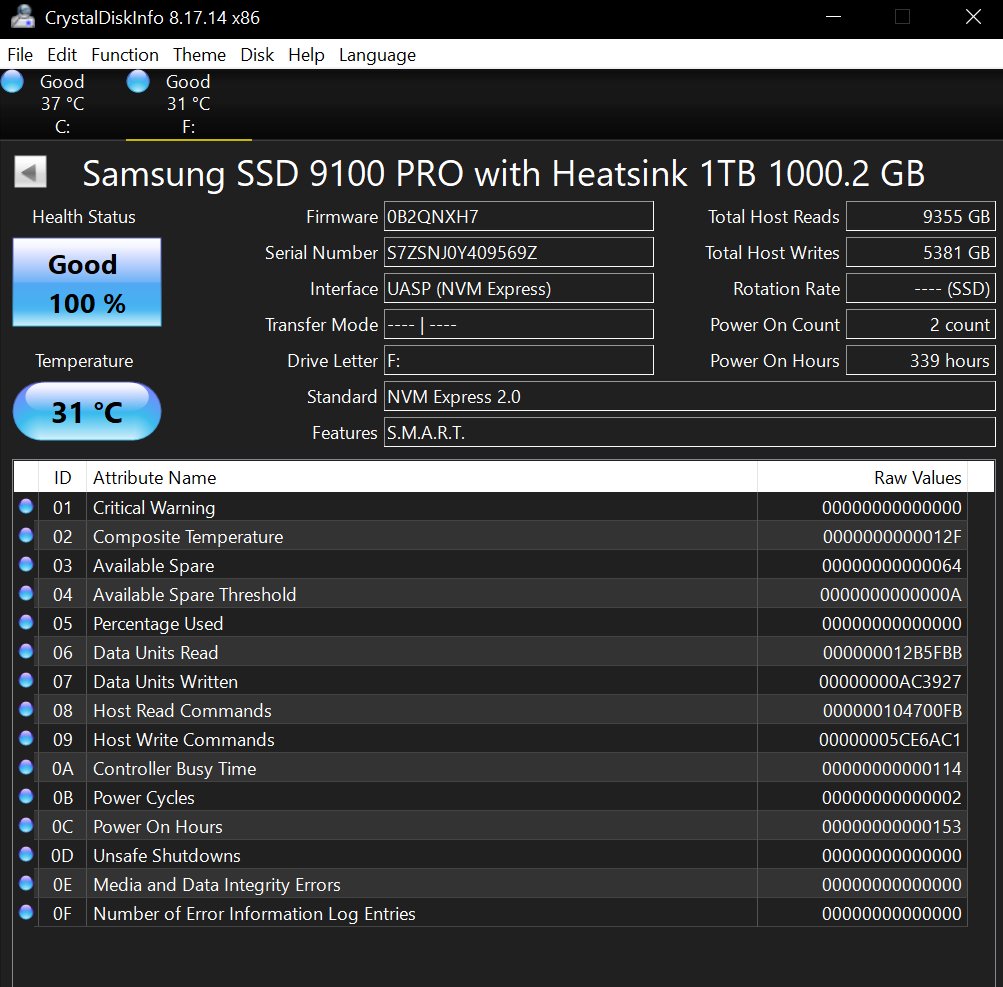
Task: Click the CrystalDiskInfo app icon in title bar
Action: pyautogui.click(x=20, y=18)
